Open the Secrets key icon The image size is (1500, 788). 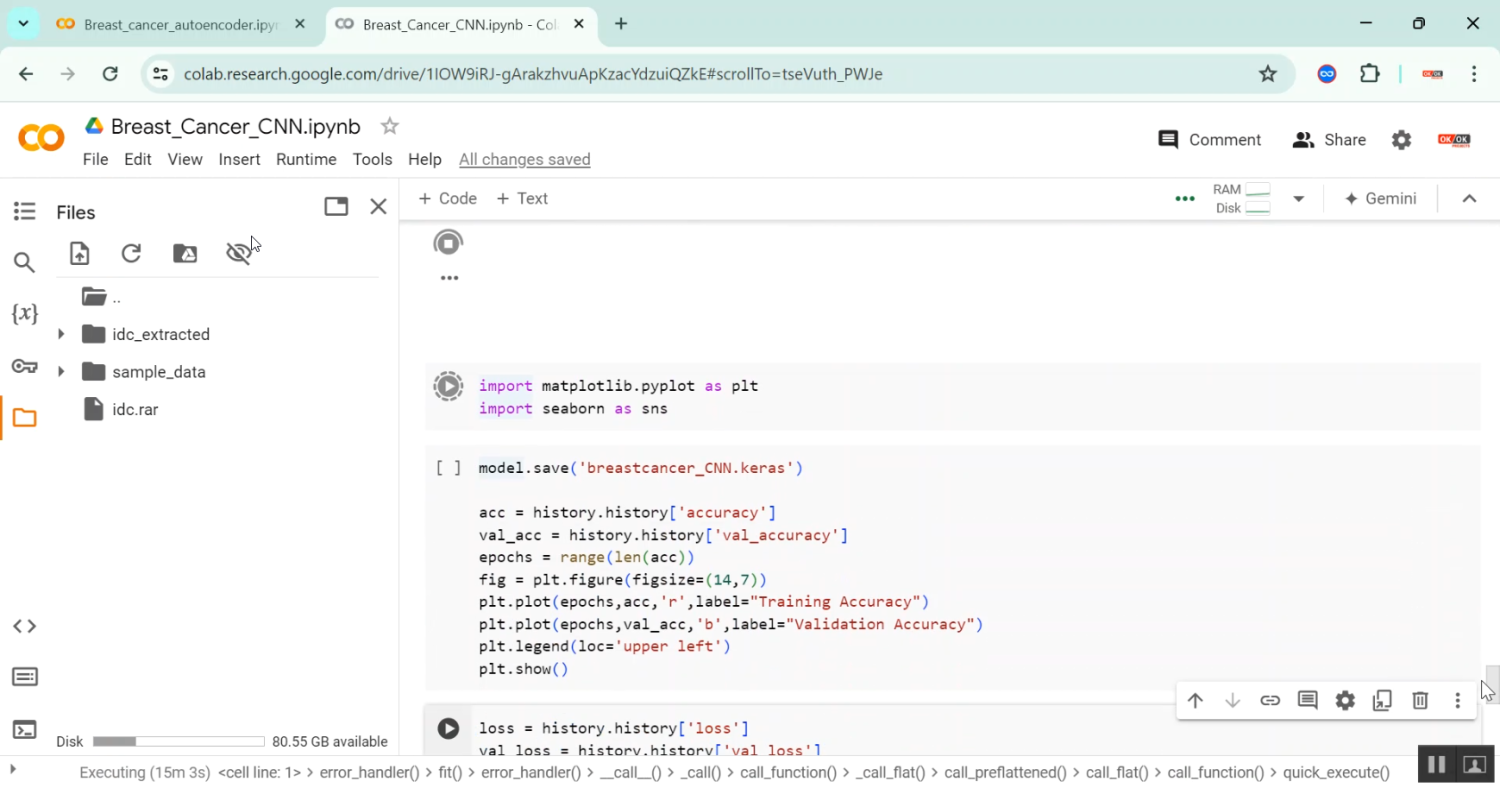pos(24,366)
